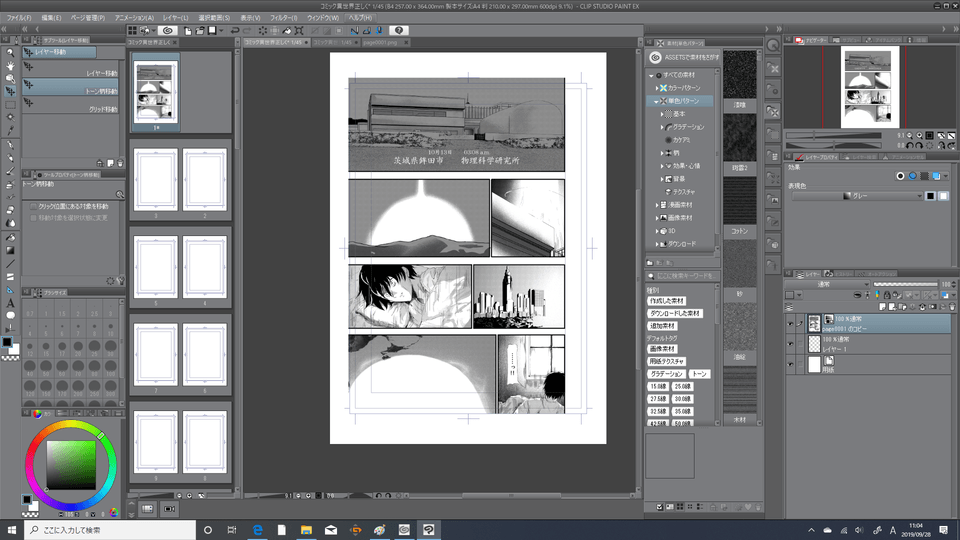
Task: Toggle visibility of 用紙 paper layer
Action: coord(790,364)
